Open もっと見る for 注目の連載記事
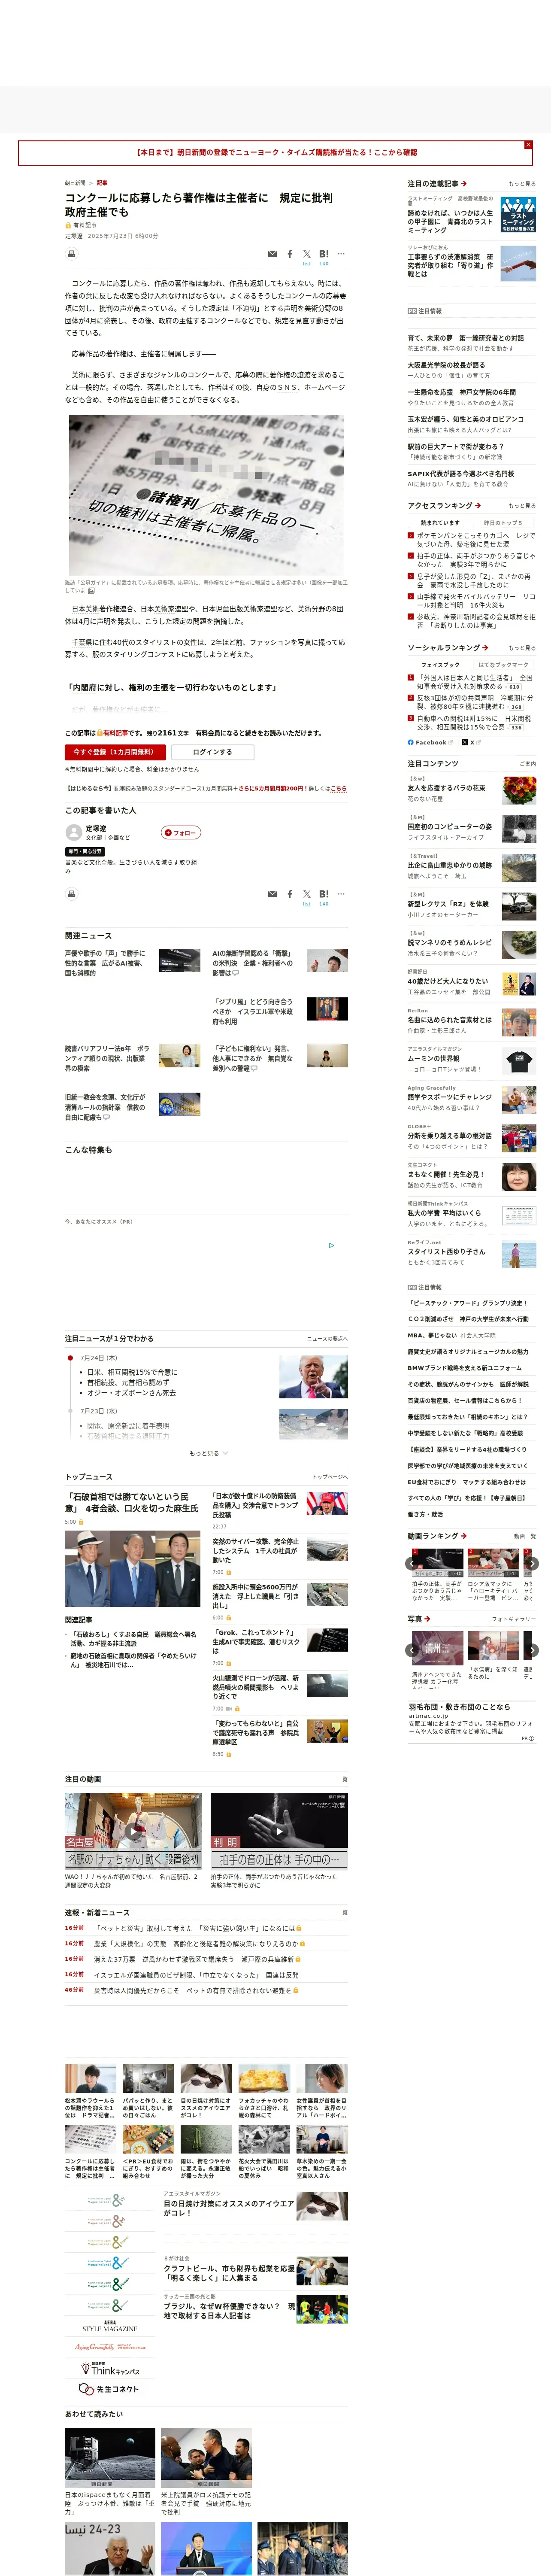This screenshot has height=2576, width=551. coord(522,184)
